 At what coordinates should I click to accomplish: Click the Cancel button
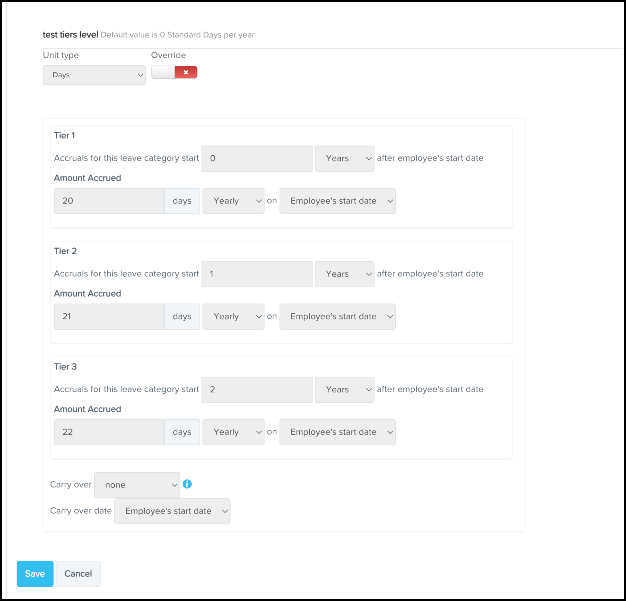point(78,574)
